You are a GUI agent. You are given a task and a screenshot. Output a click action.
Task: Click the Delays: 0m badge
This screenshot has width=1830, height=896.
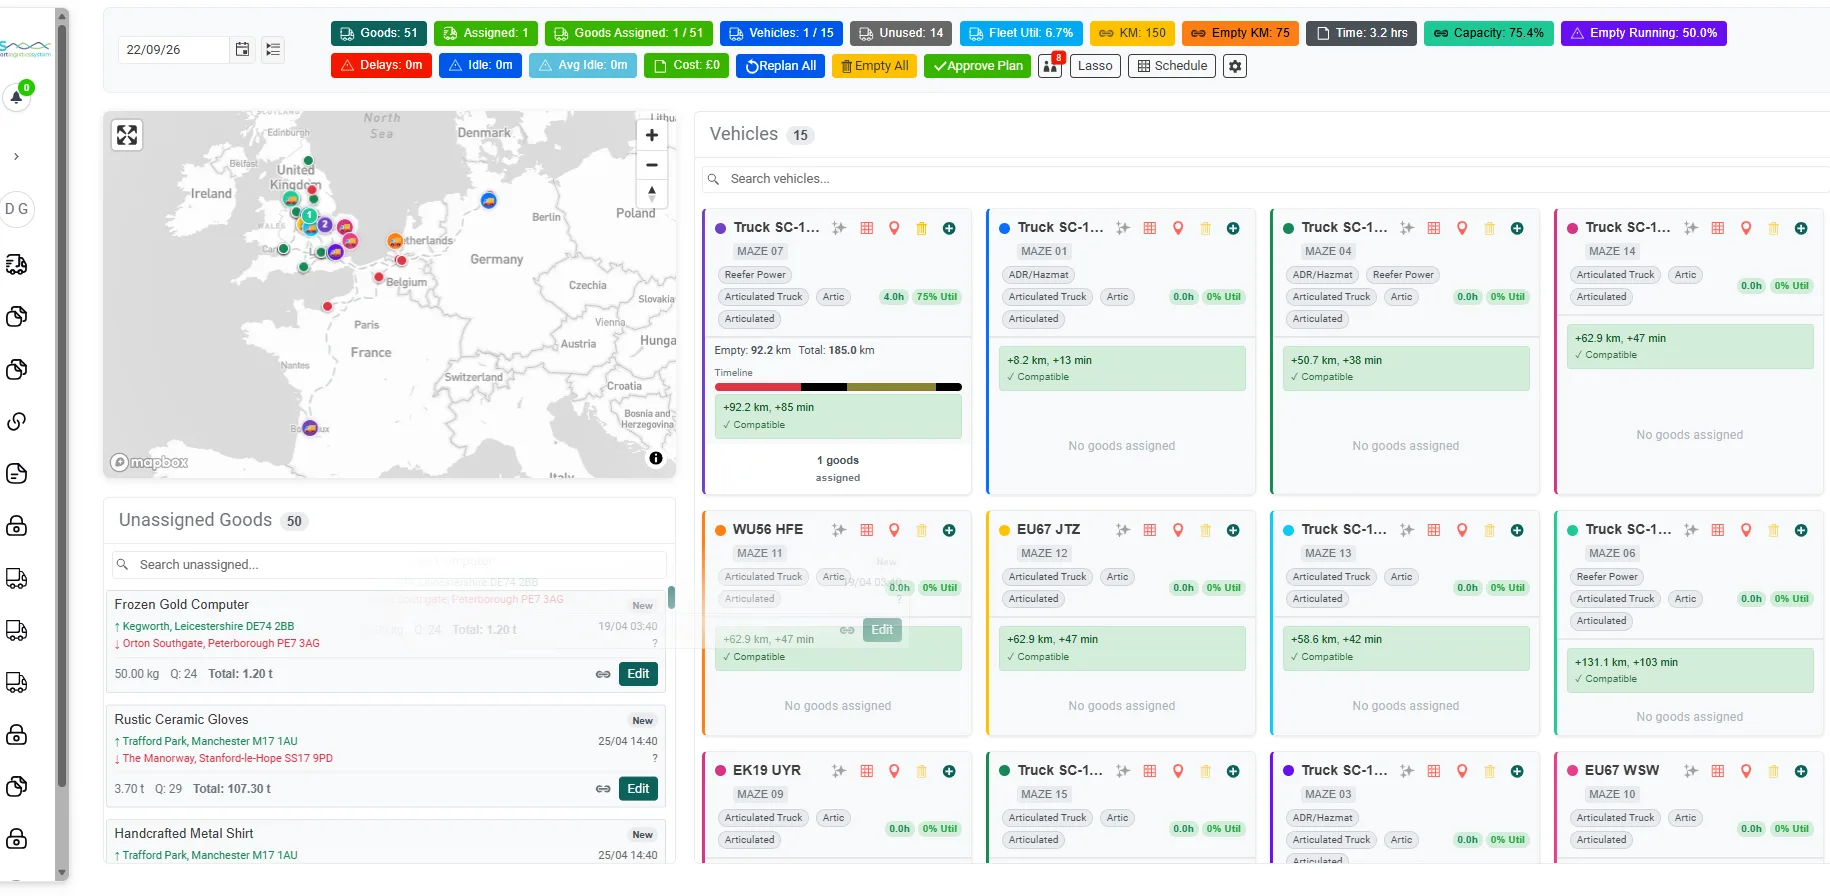[x=381, y=66]
